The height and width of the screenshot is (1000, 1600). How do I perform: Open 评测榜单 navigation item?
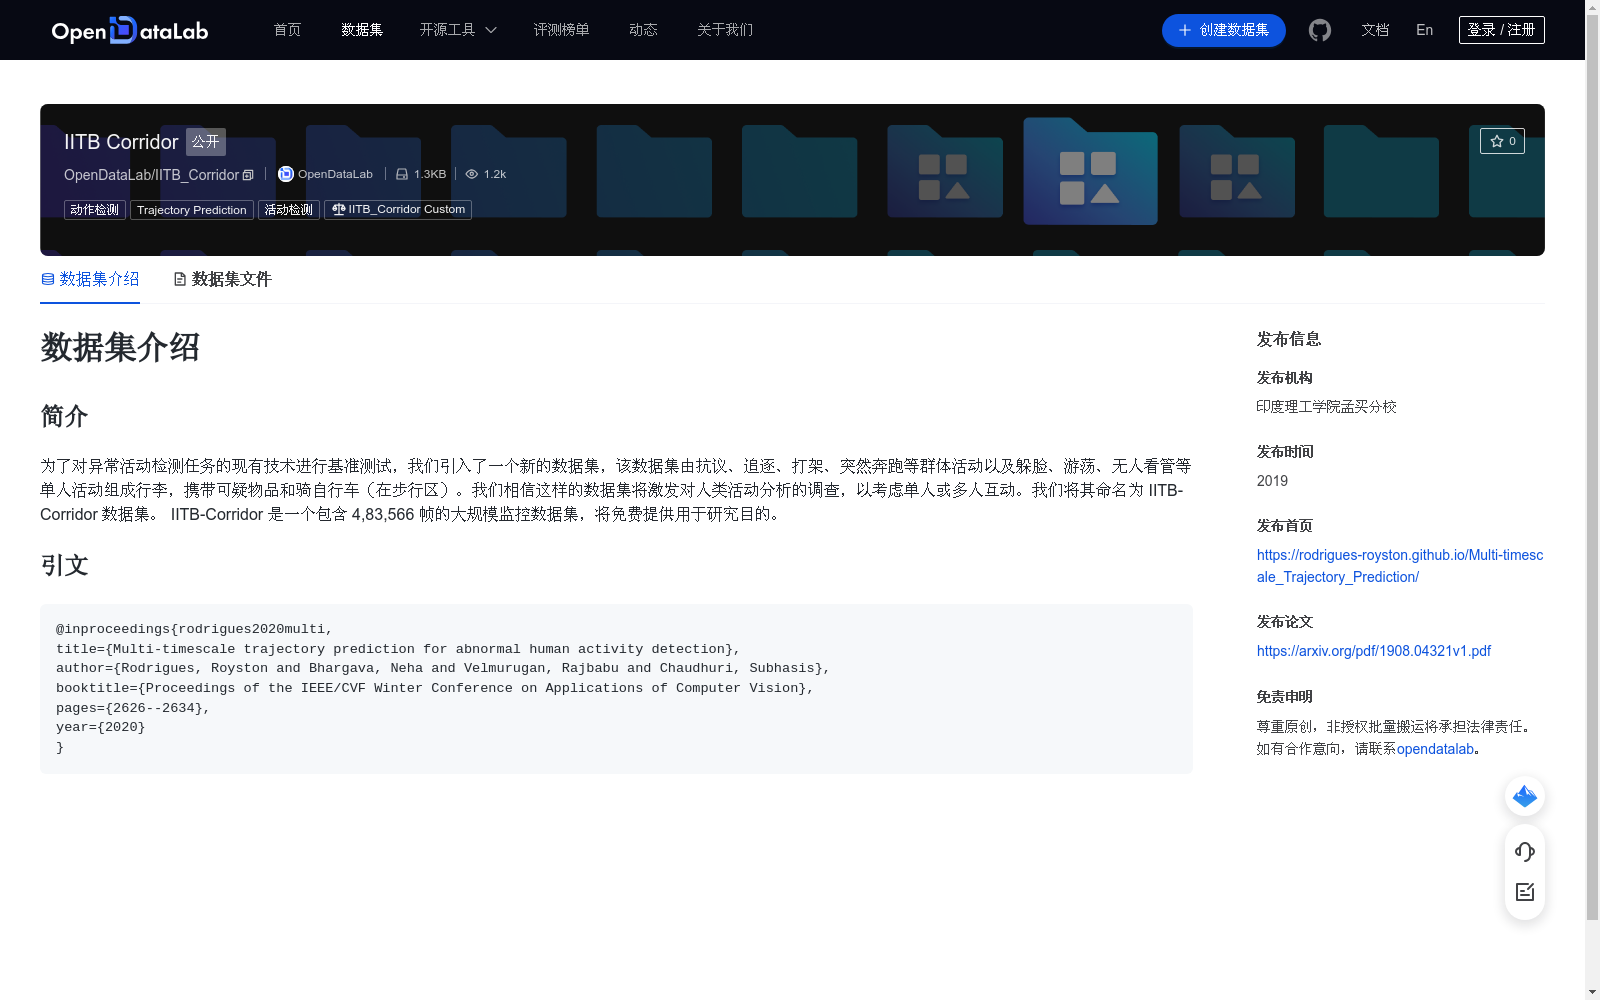pyautogui.click(x=561, y=30)
